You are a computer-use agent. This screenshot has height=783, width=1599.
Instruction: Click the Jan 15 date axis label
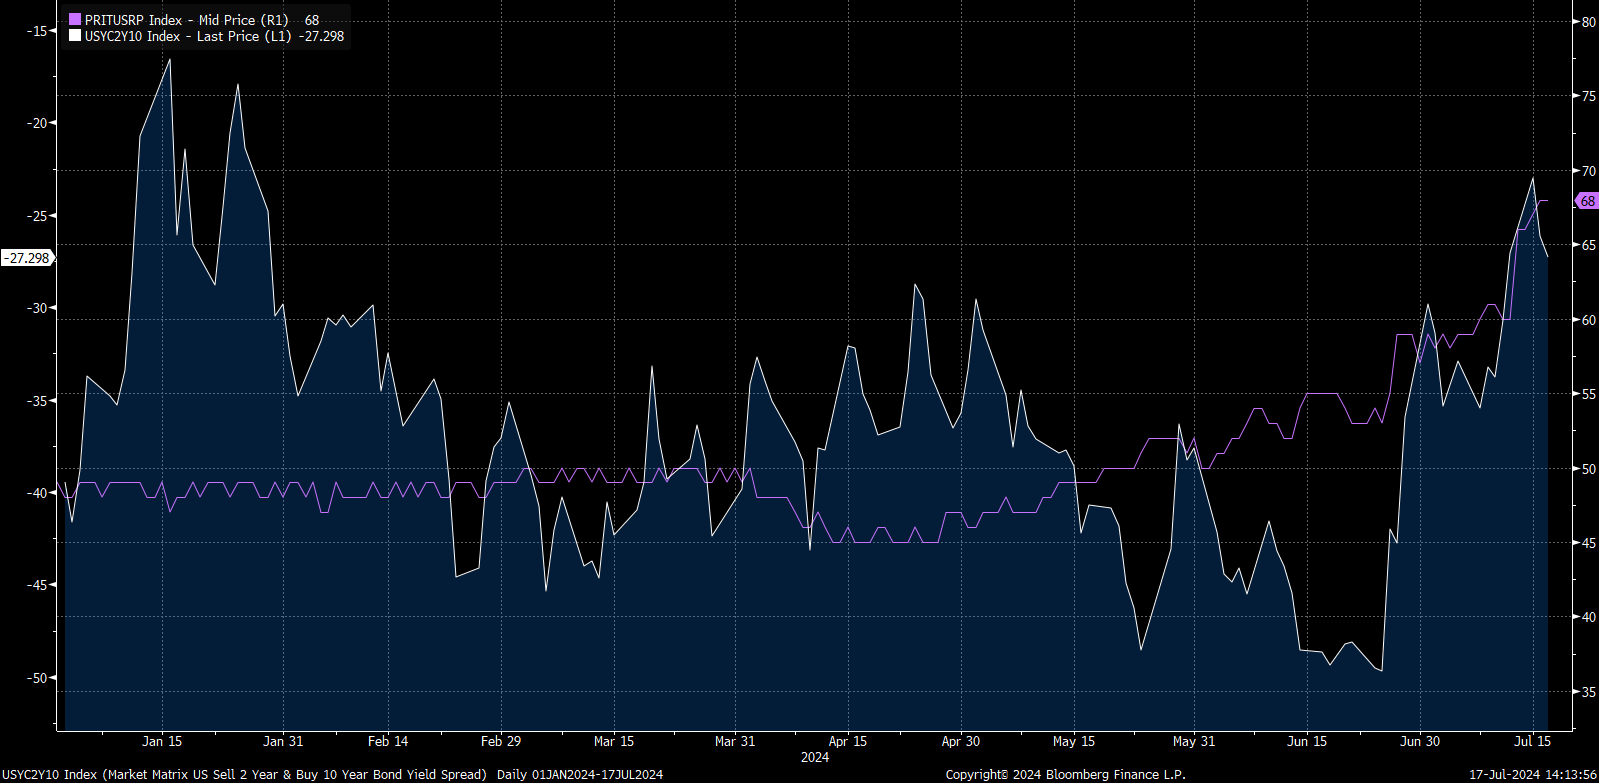point(162,741)
